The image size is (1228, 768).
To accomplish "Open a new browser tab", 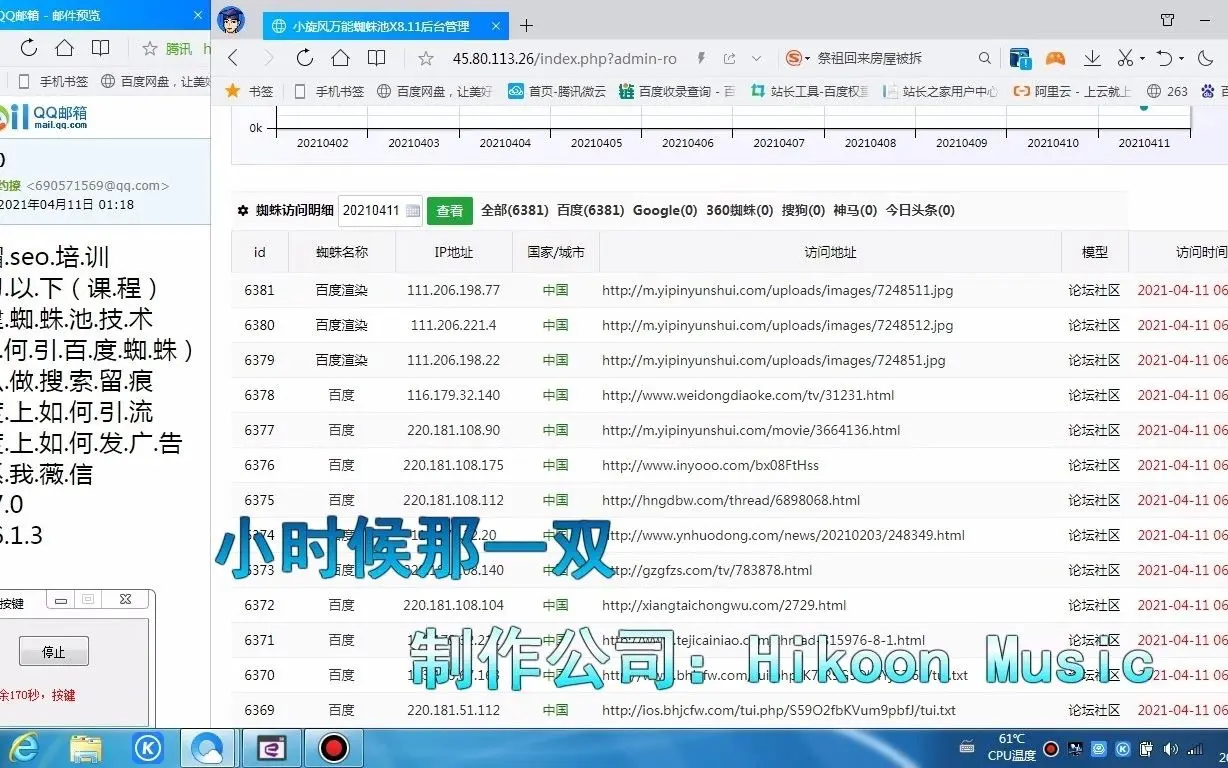I will (526, 26).
